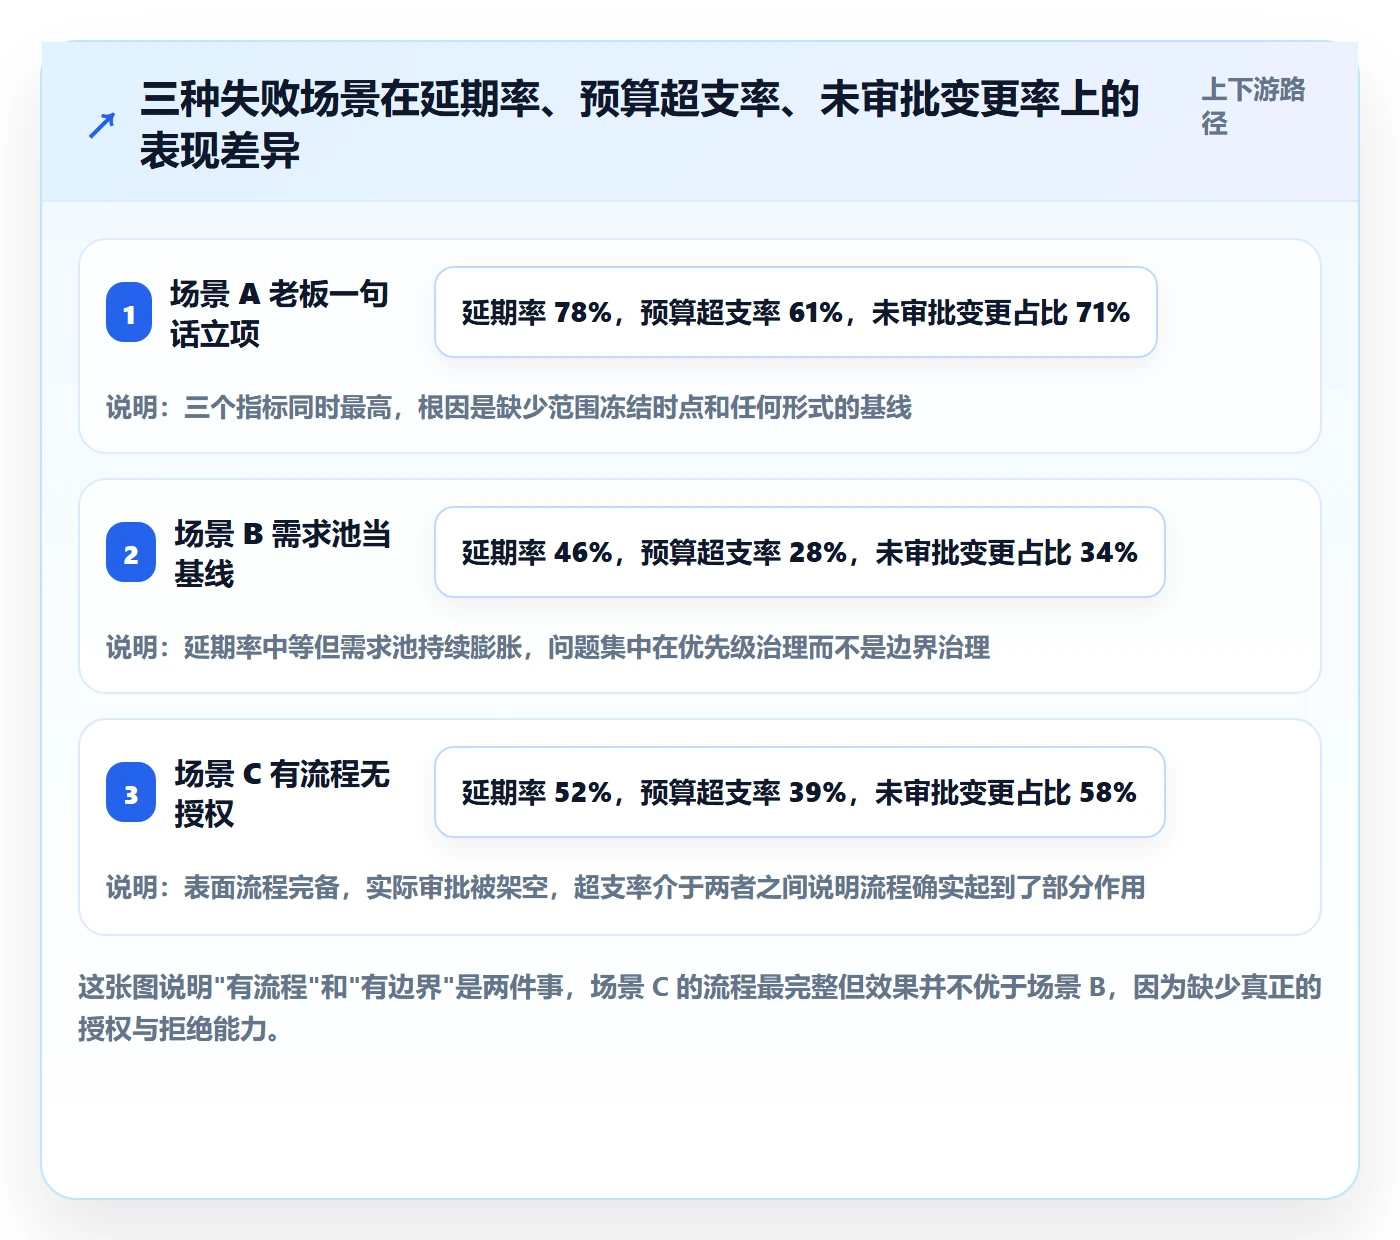1400x1240 pixels.
Task: Click the 延期率 78% metrics box
Action: [796, 312]
